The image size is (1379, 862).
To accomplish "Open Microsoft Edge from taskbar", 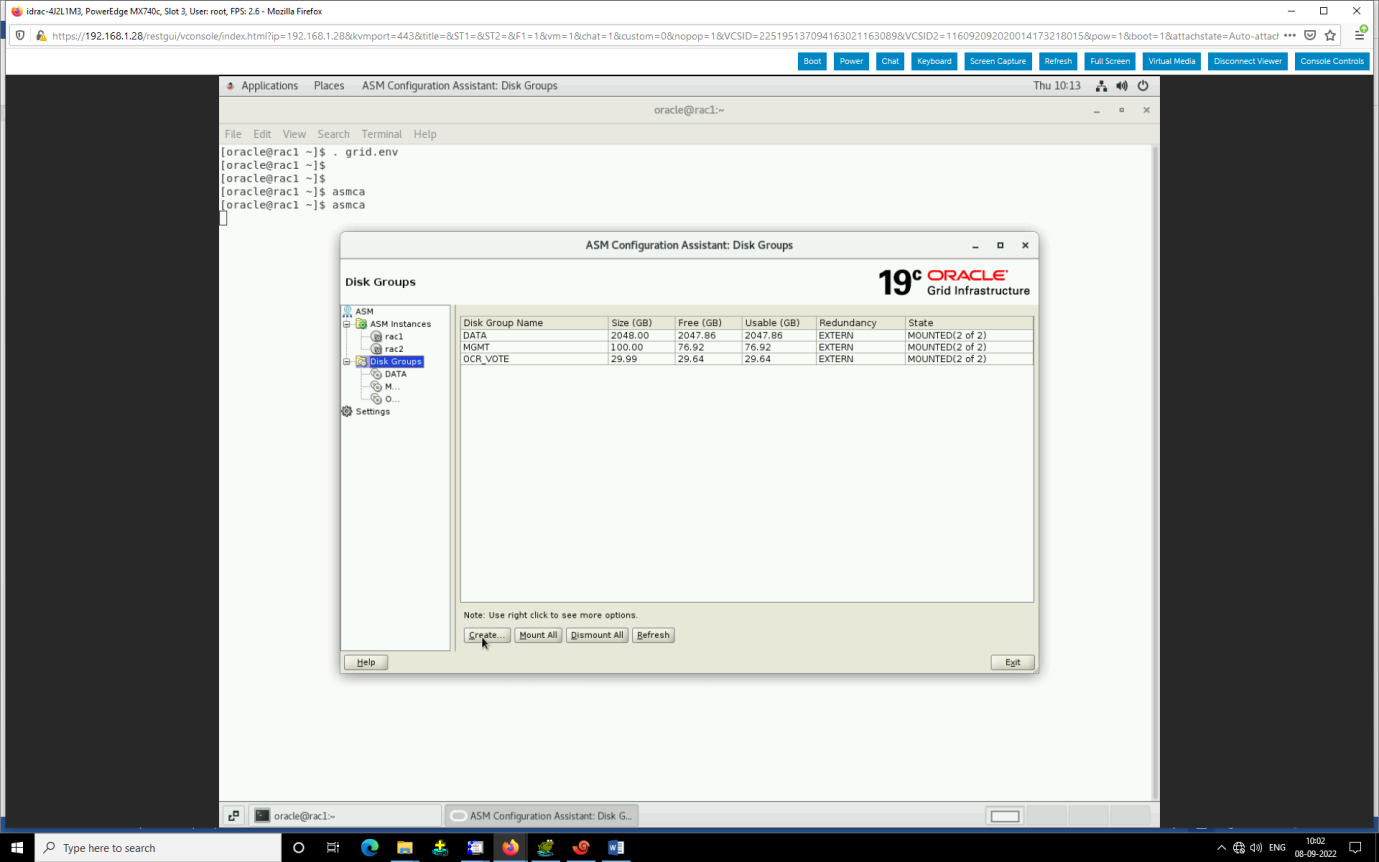I will click(x=369, y=847).
